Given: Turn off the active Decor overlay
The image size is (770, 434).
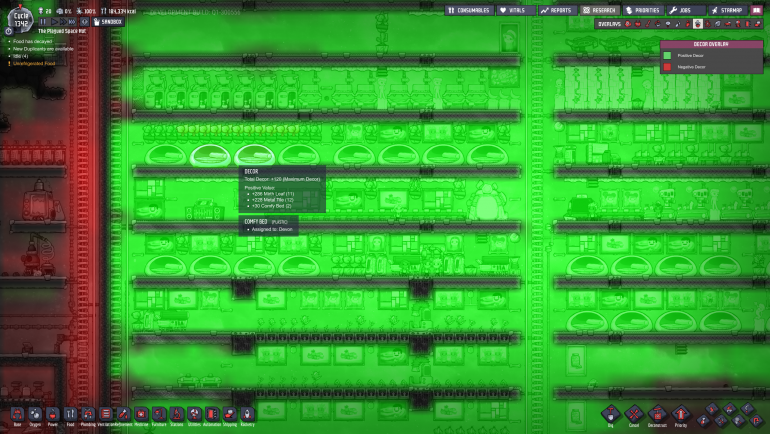Looking at the screenshot, I should click(698, 24).
